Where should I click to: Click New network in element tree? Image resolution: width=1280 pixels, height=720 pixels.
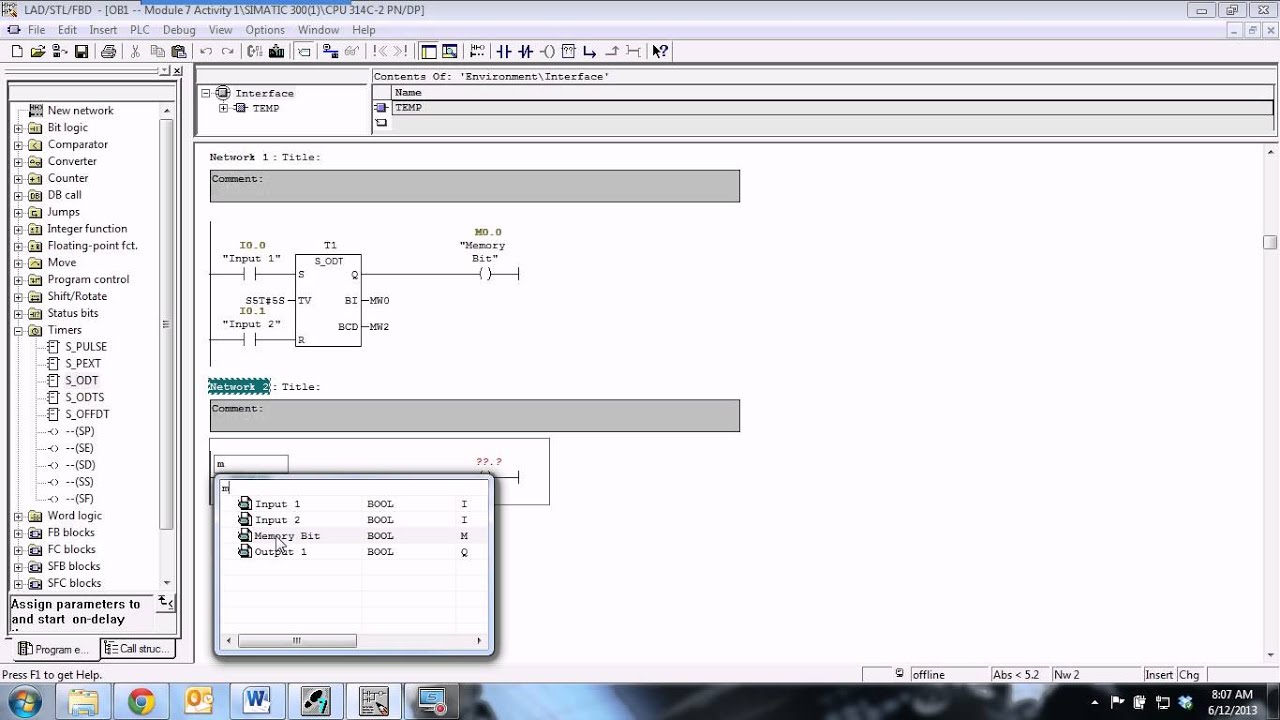tap(80, 111)
